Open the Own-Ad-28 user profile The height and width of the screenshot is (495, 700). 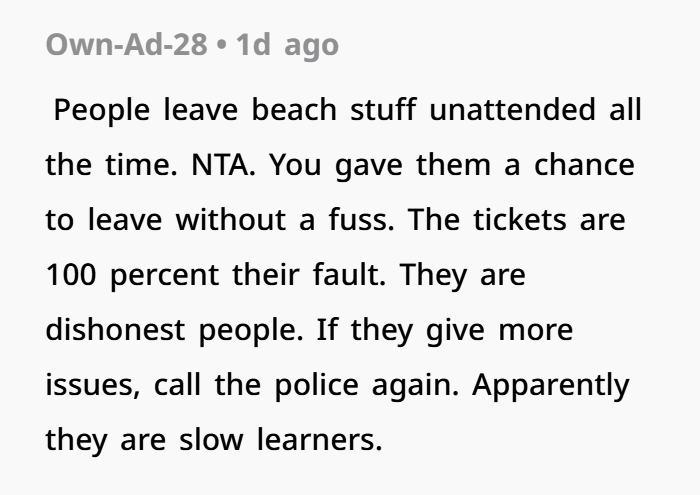tap(126, 45)
